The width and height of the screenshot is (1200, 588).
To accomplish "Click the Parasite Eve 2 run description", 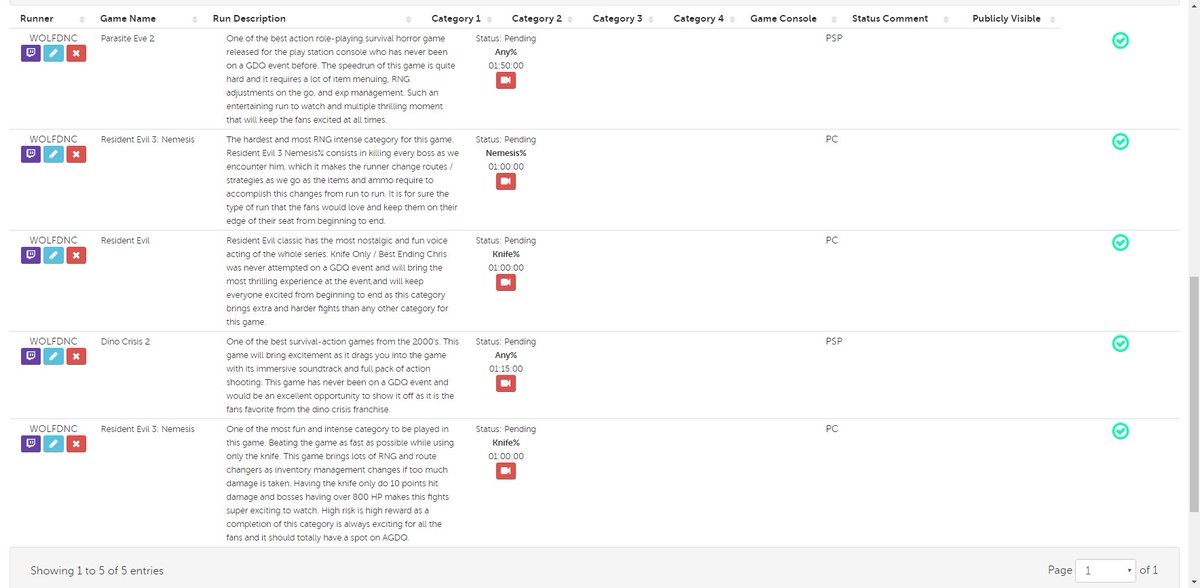I will pyautogui.click(x=343, y=78).
